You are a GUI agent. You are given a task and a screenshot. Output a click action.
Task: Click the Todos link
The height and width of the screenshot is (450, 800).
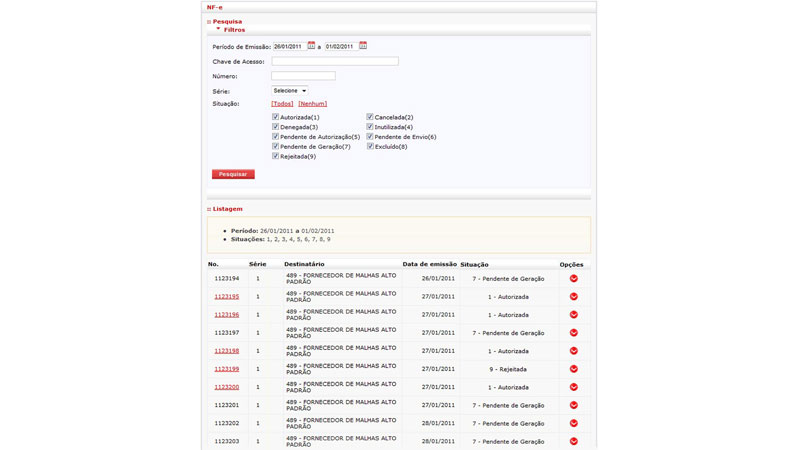[282, 104]
